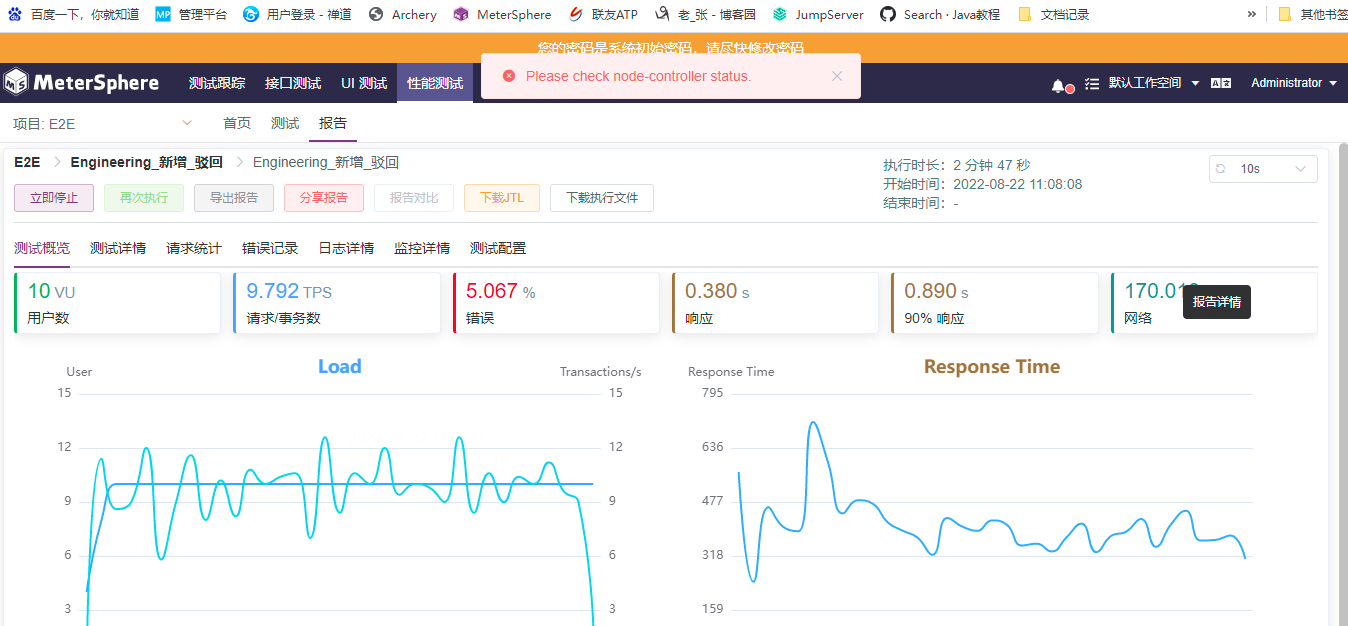Viewport: 1348px width, 626px height.
Task: Switch to the 监控详情 tab
Action: (x=422, y=248)
